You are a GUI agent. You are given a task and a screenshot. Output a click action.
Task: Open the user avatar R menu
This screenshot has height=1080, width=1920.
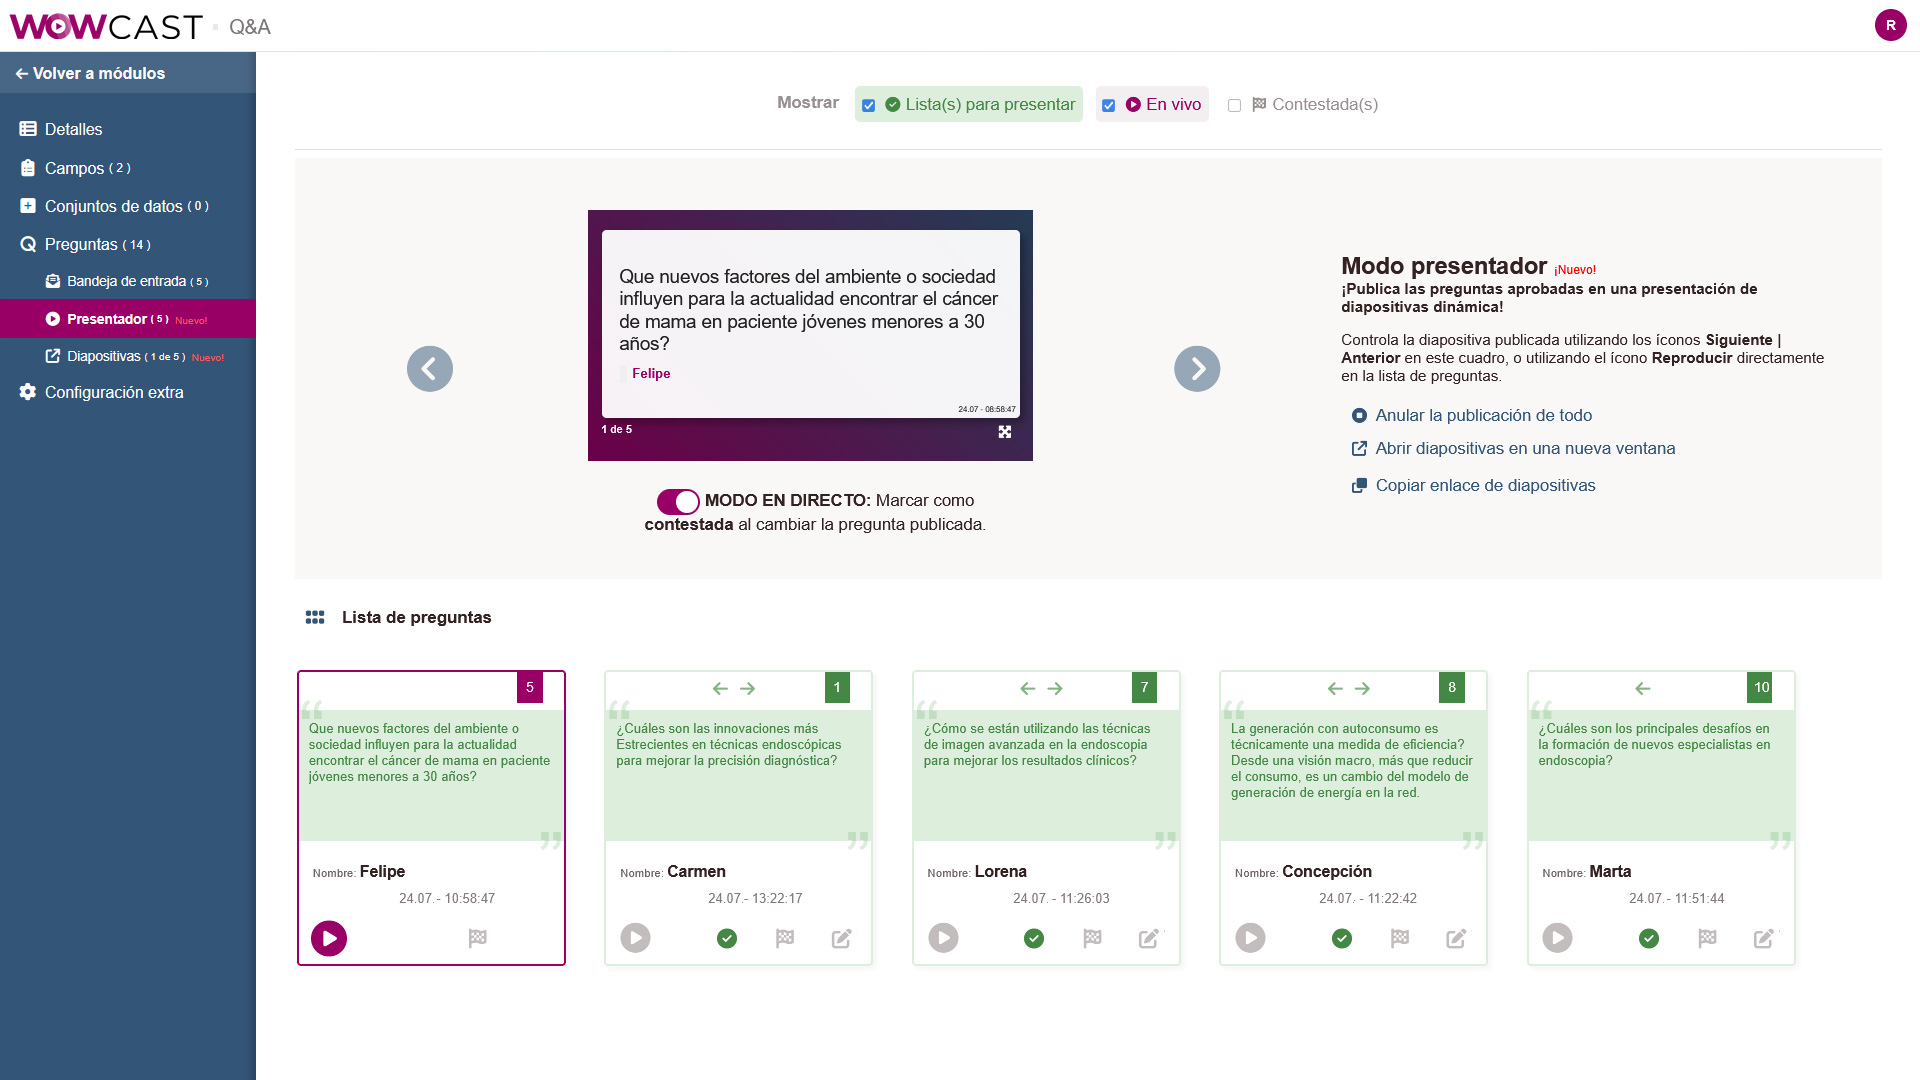click(1890, 25)
